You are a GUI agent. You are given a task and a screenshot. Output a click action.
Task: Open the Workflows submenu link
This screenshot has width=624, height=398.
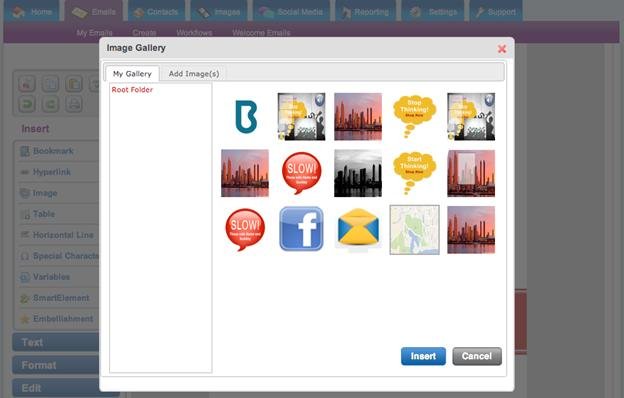click(x=194, y=33)
